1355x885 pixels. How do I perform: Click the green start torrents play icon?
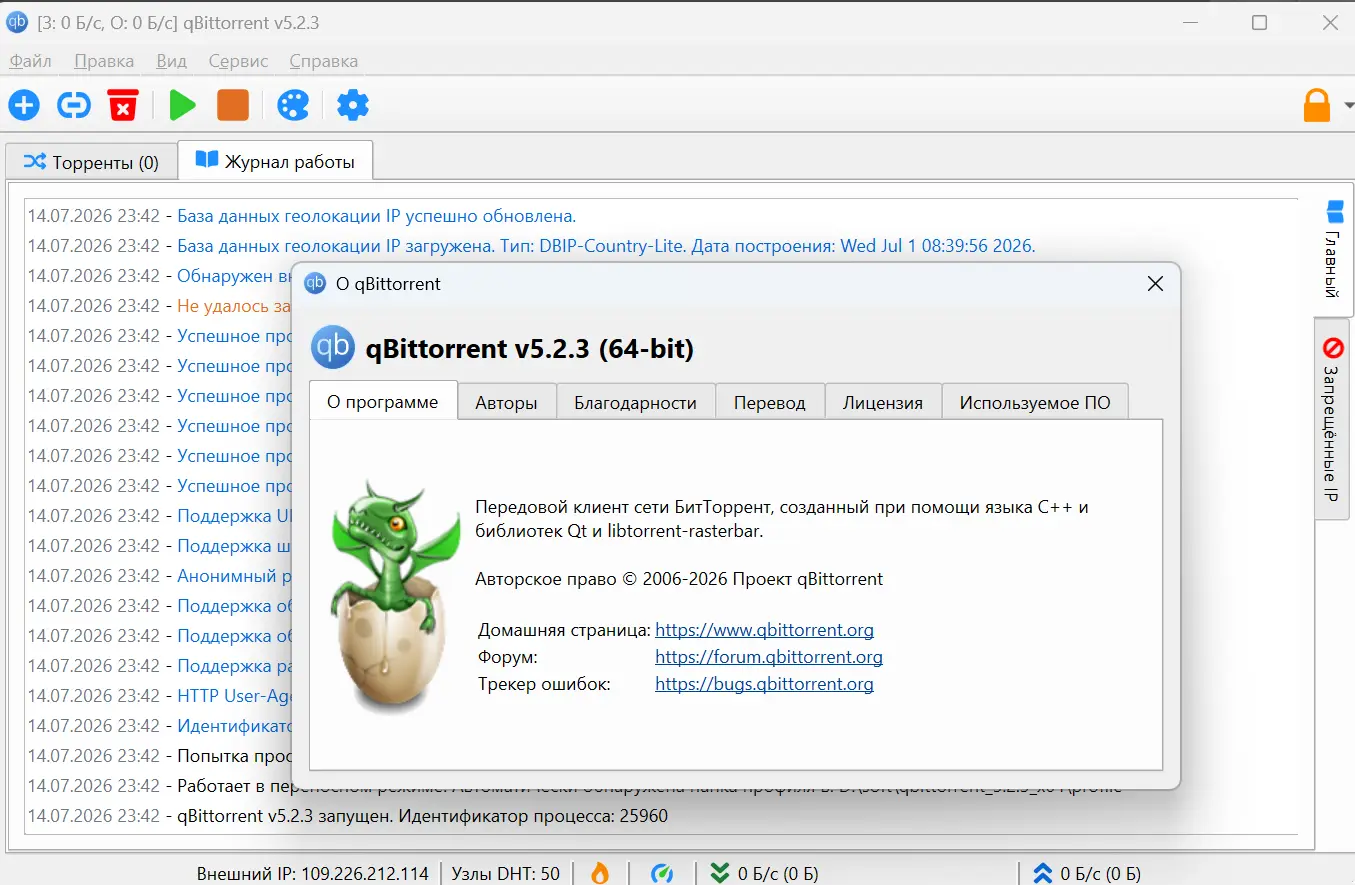(x=182, y=104)
